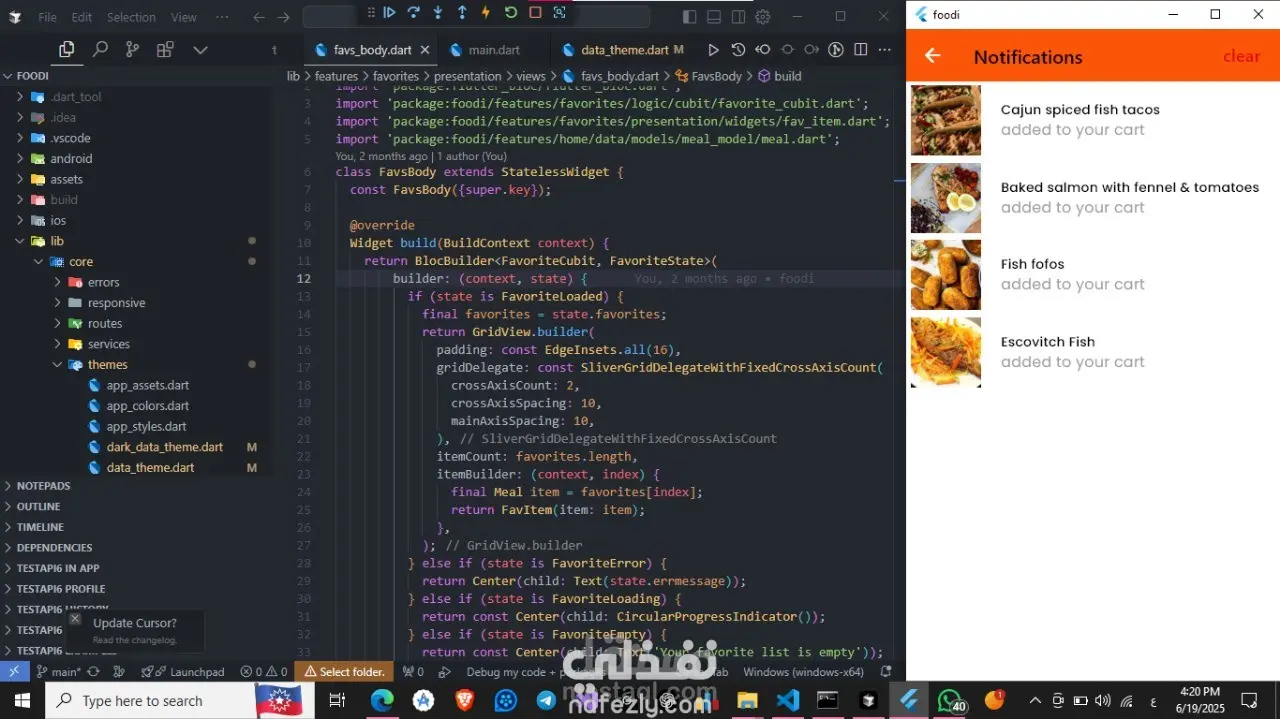Open the widget inspector icon in debug toolbar
Viewport: 1280px width, 719px height.
click(x=559, y=13)
